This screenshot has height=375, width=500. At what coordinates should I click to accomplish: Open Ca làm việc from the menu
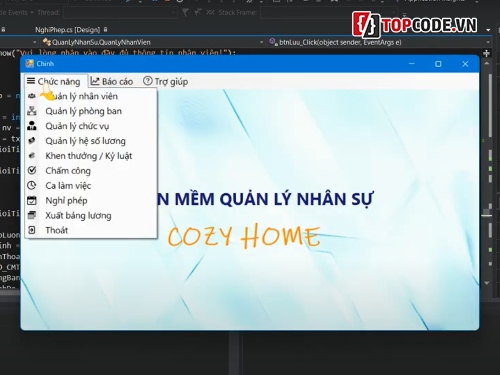click(91, 185)
